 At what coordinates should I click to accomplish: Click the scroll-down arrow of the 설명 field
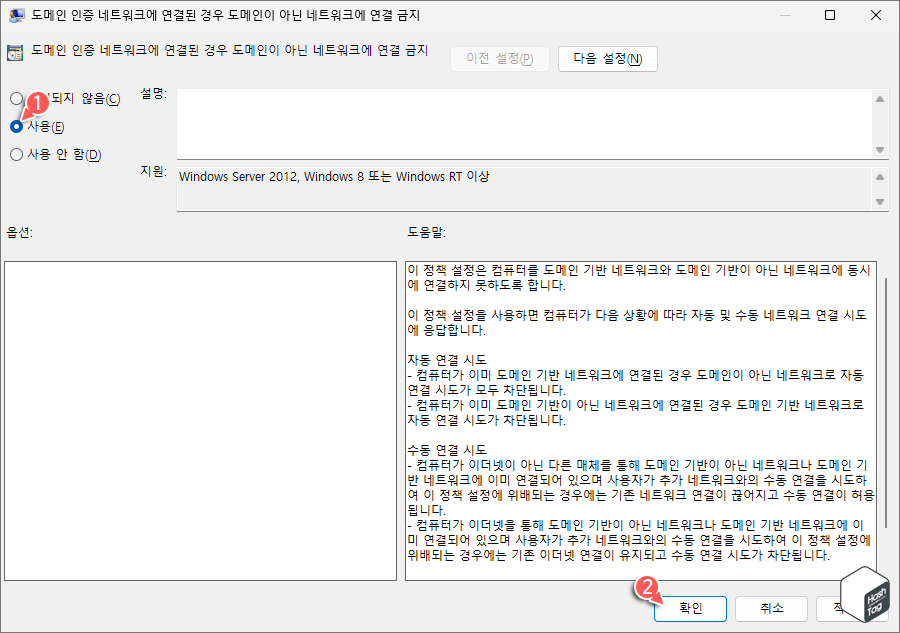881,151
